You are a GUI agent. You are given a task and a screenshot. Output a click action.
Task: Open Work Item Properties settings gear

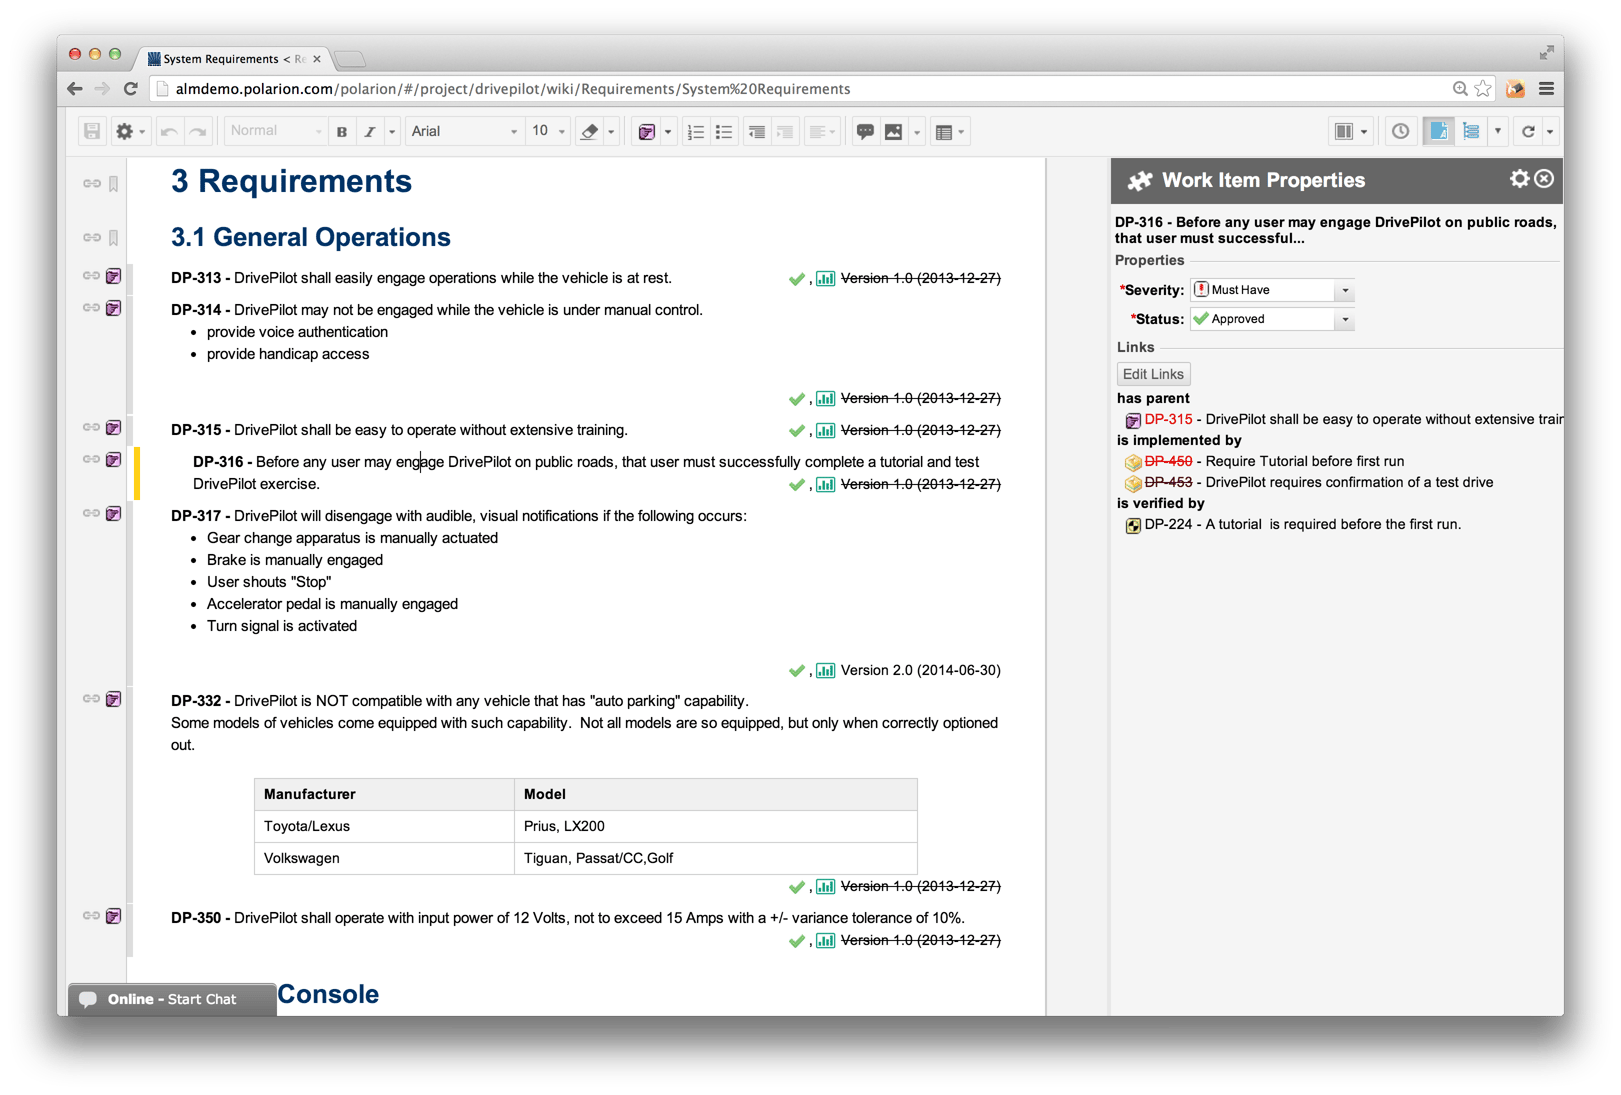pos(1519,180)
